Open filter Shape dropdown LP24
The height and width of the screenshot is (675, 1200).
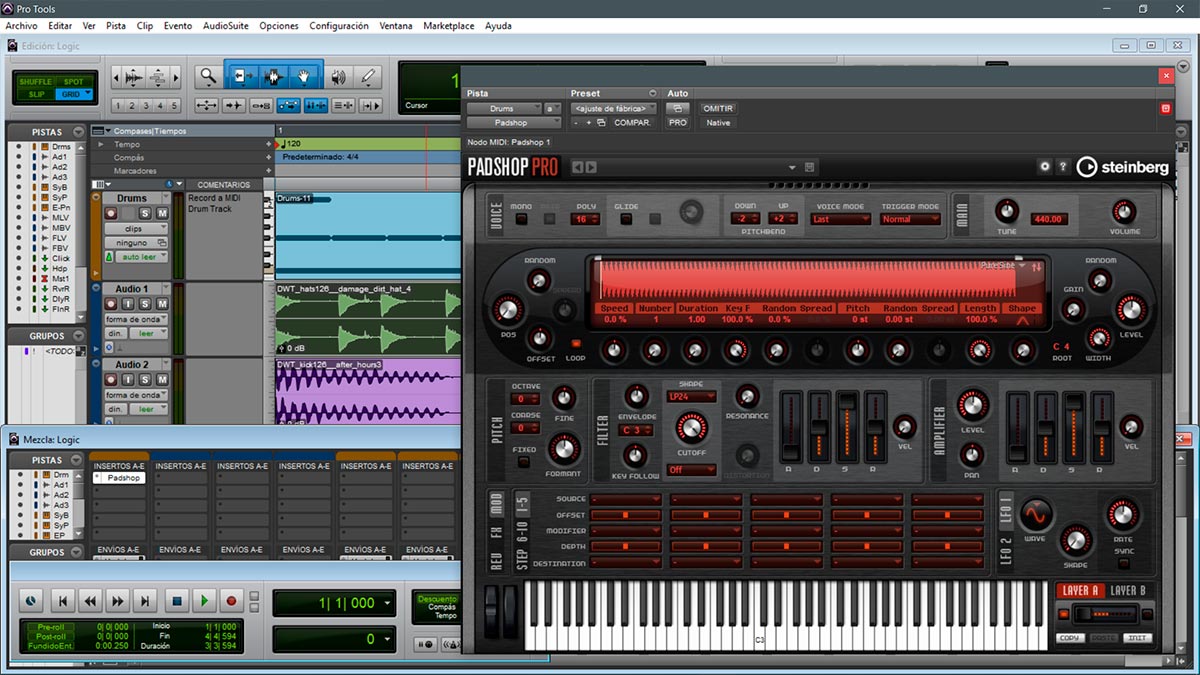click(x=692, y=397)
